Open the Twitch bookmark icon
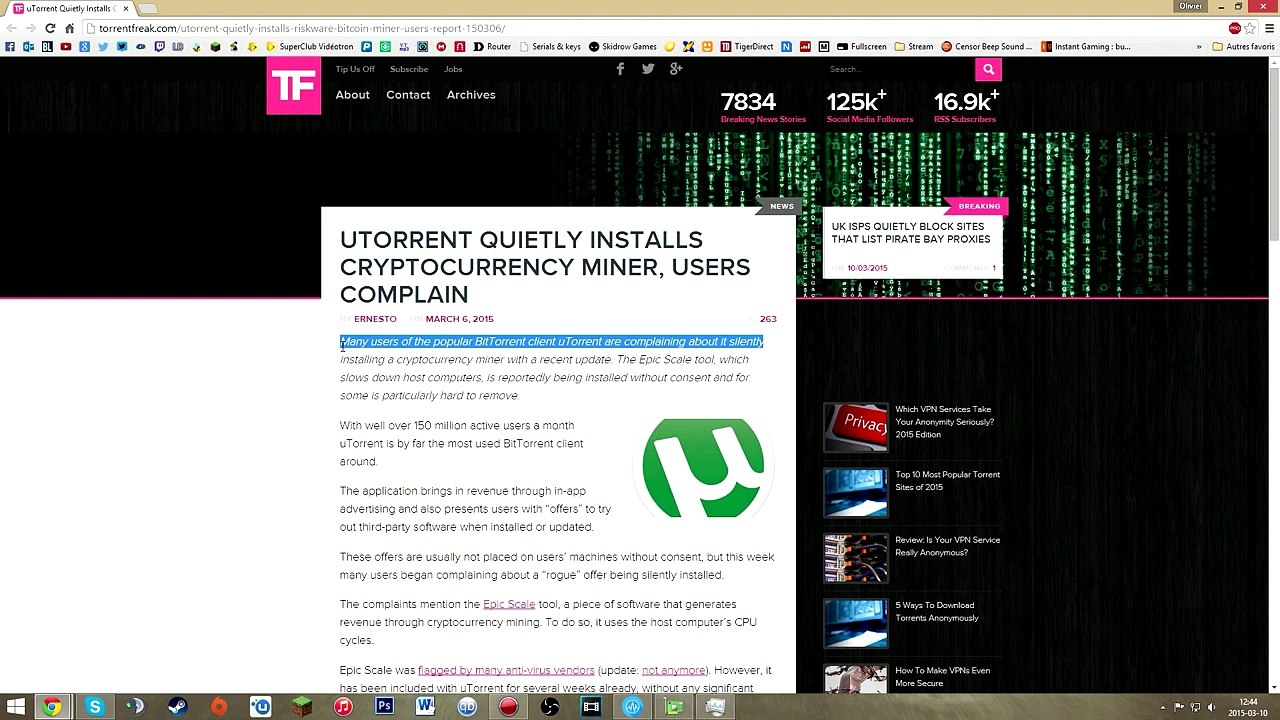This screenshot has height=720, width=1280. coord(159,46)
